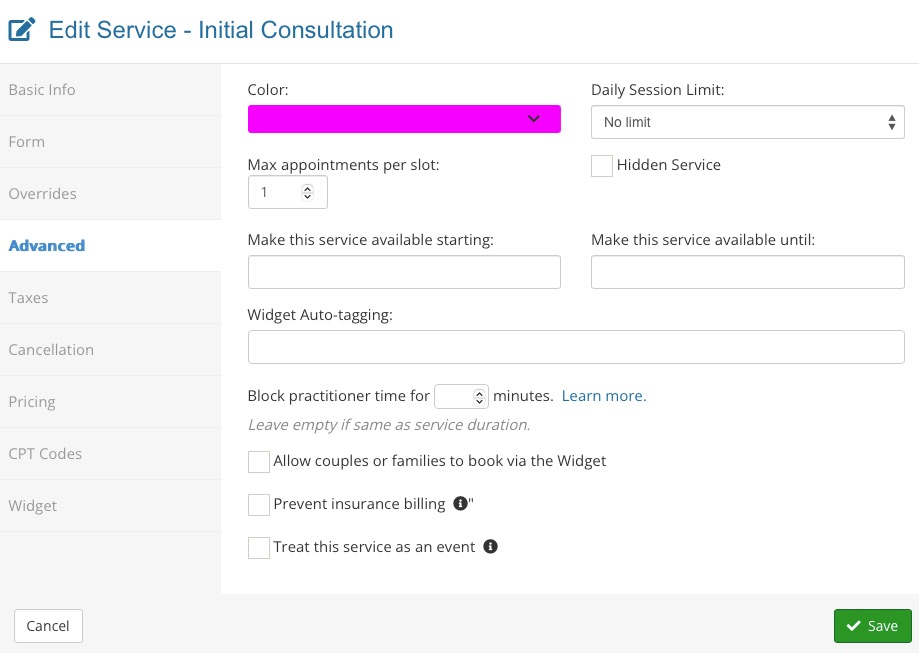Click the checkmark icon on the Save button

[x=854, y=625]
